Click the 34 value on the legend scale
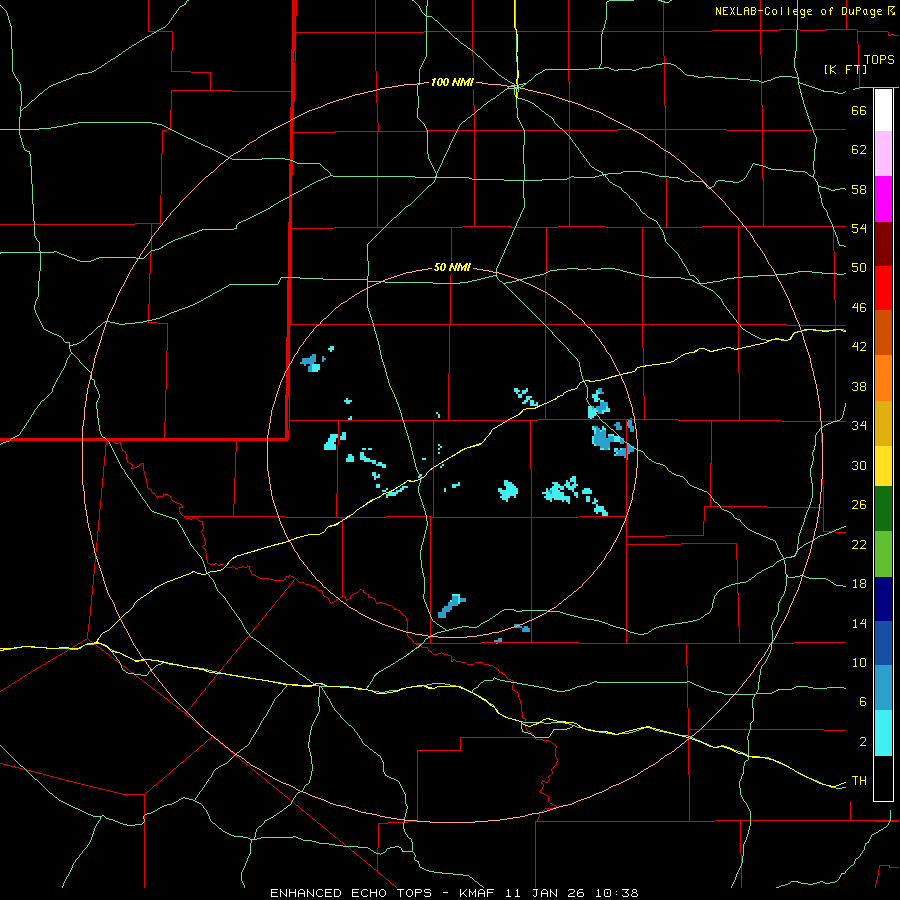900x900 pixels. tap(859, 426)
